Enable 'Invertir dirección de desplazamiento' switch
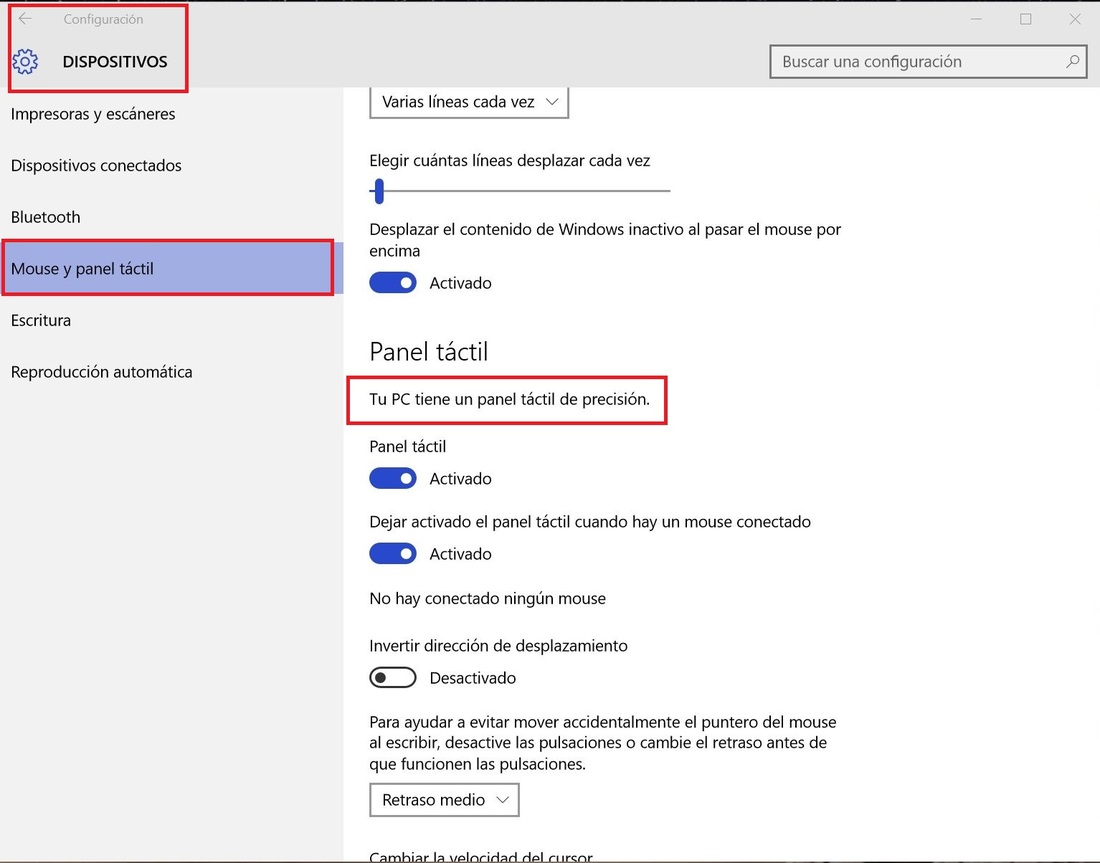Screen dimensions: 1100x863 pos(393,678)
